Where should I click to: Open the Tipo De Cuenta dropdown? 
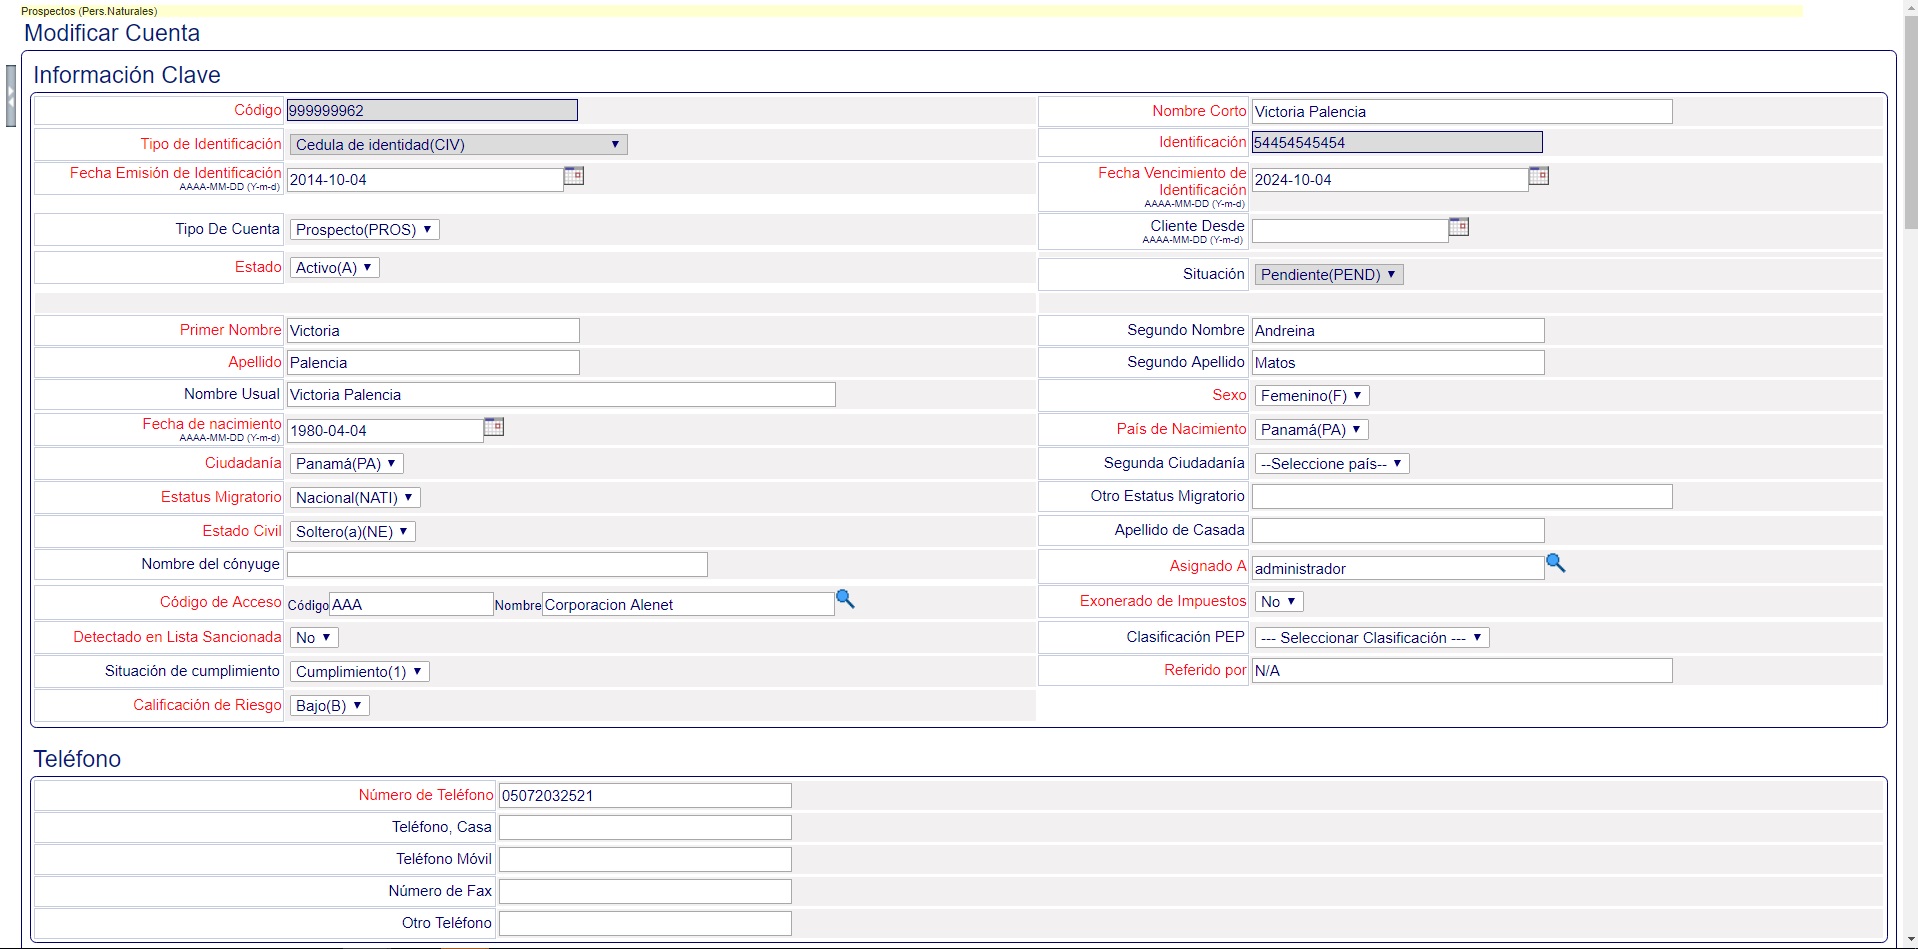point(364,230)
